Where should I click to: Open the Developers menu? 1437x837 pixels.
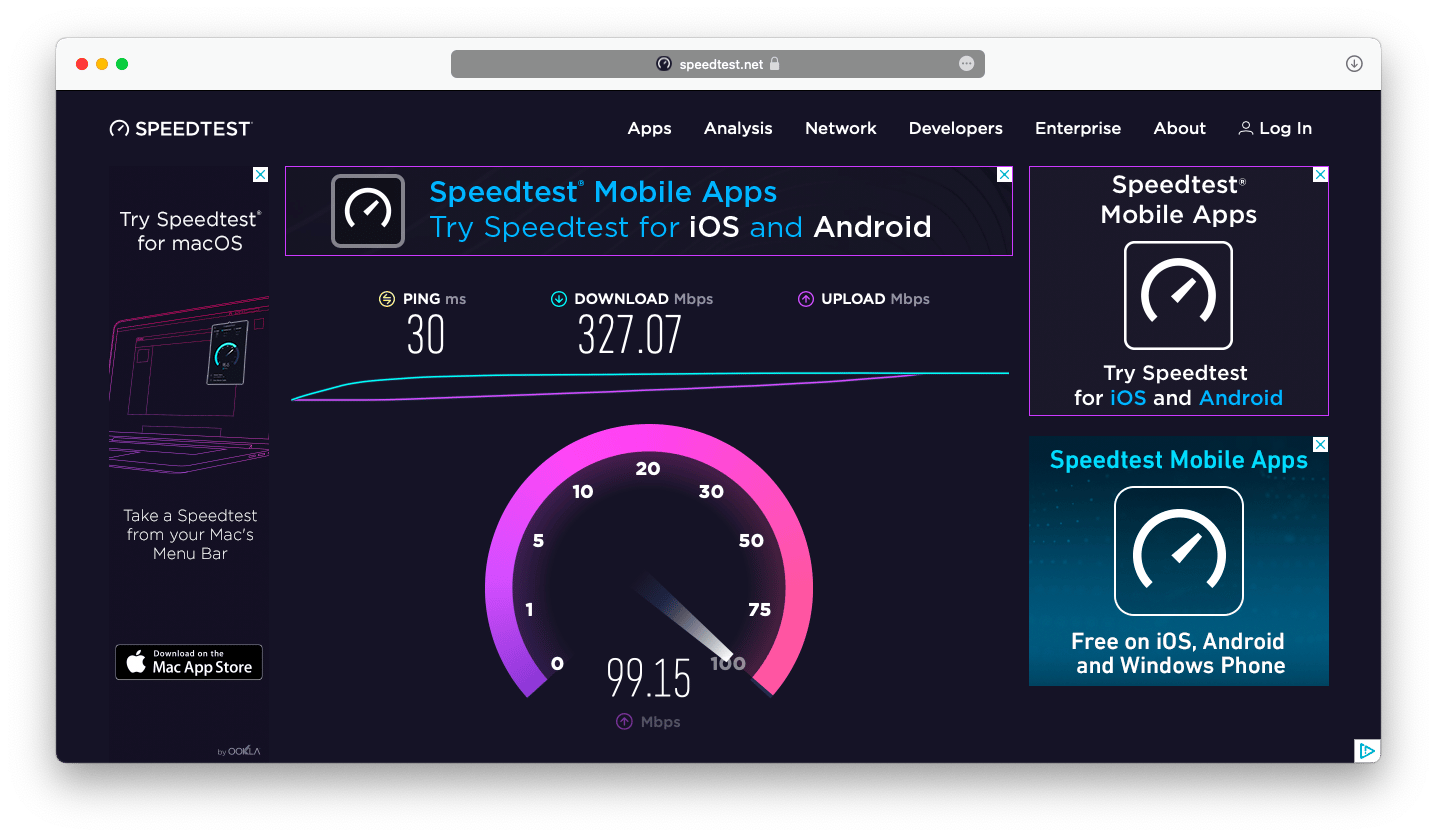[956, 128]
